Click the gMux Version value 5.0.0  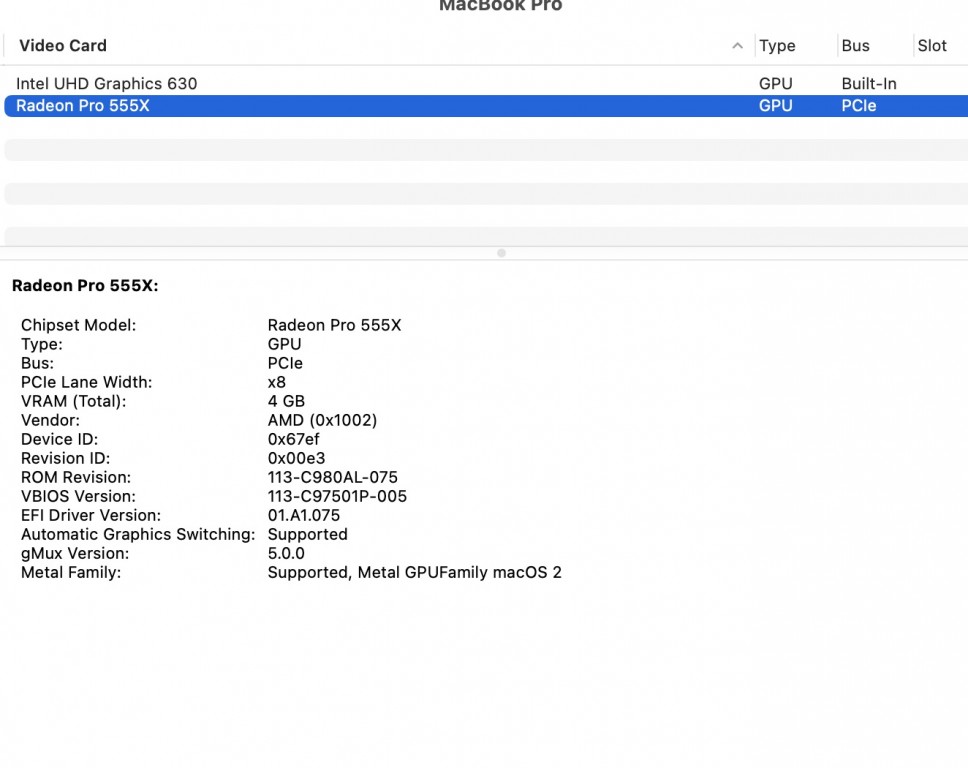[286, 554]
